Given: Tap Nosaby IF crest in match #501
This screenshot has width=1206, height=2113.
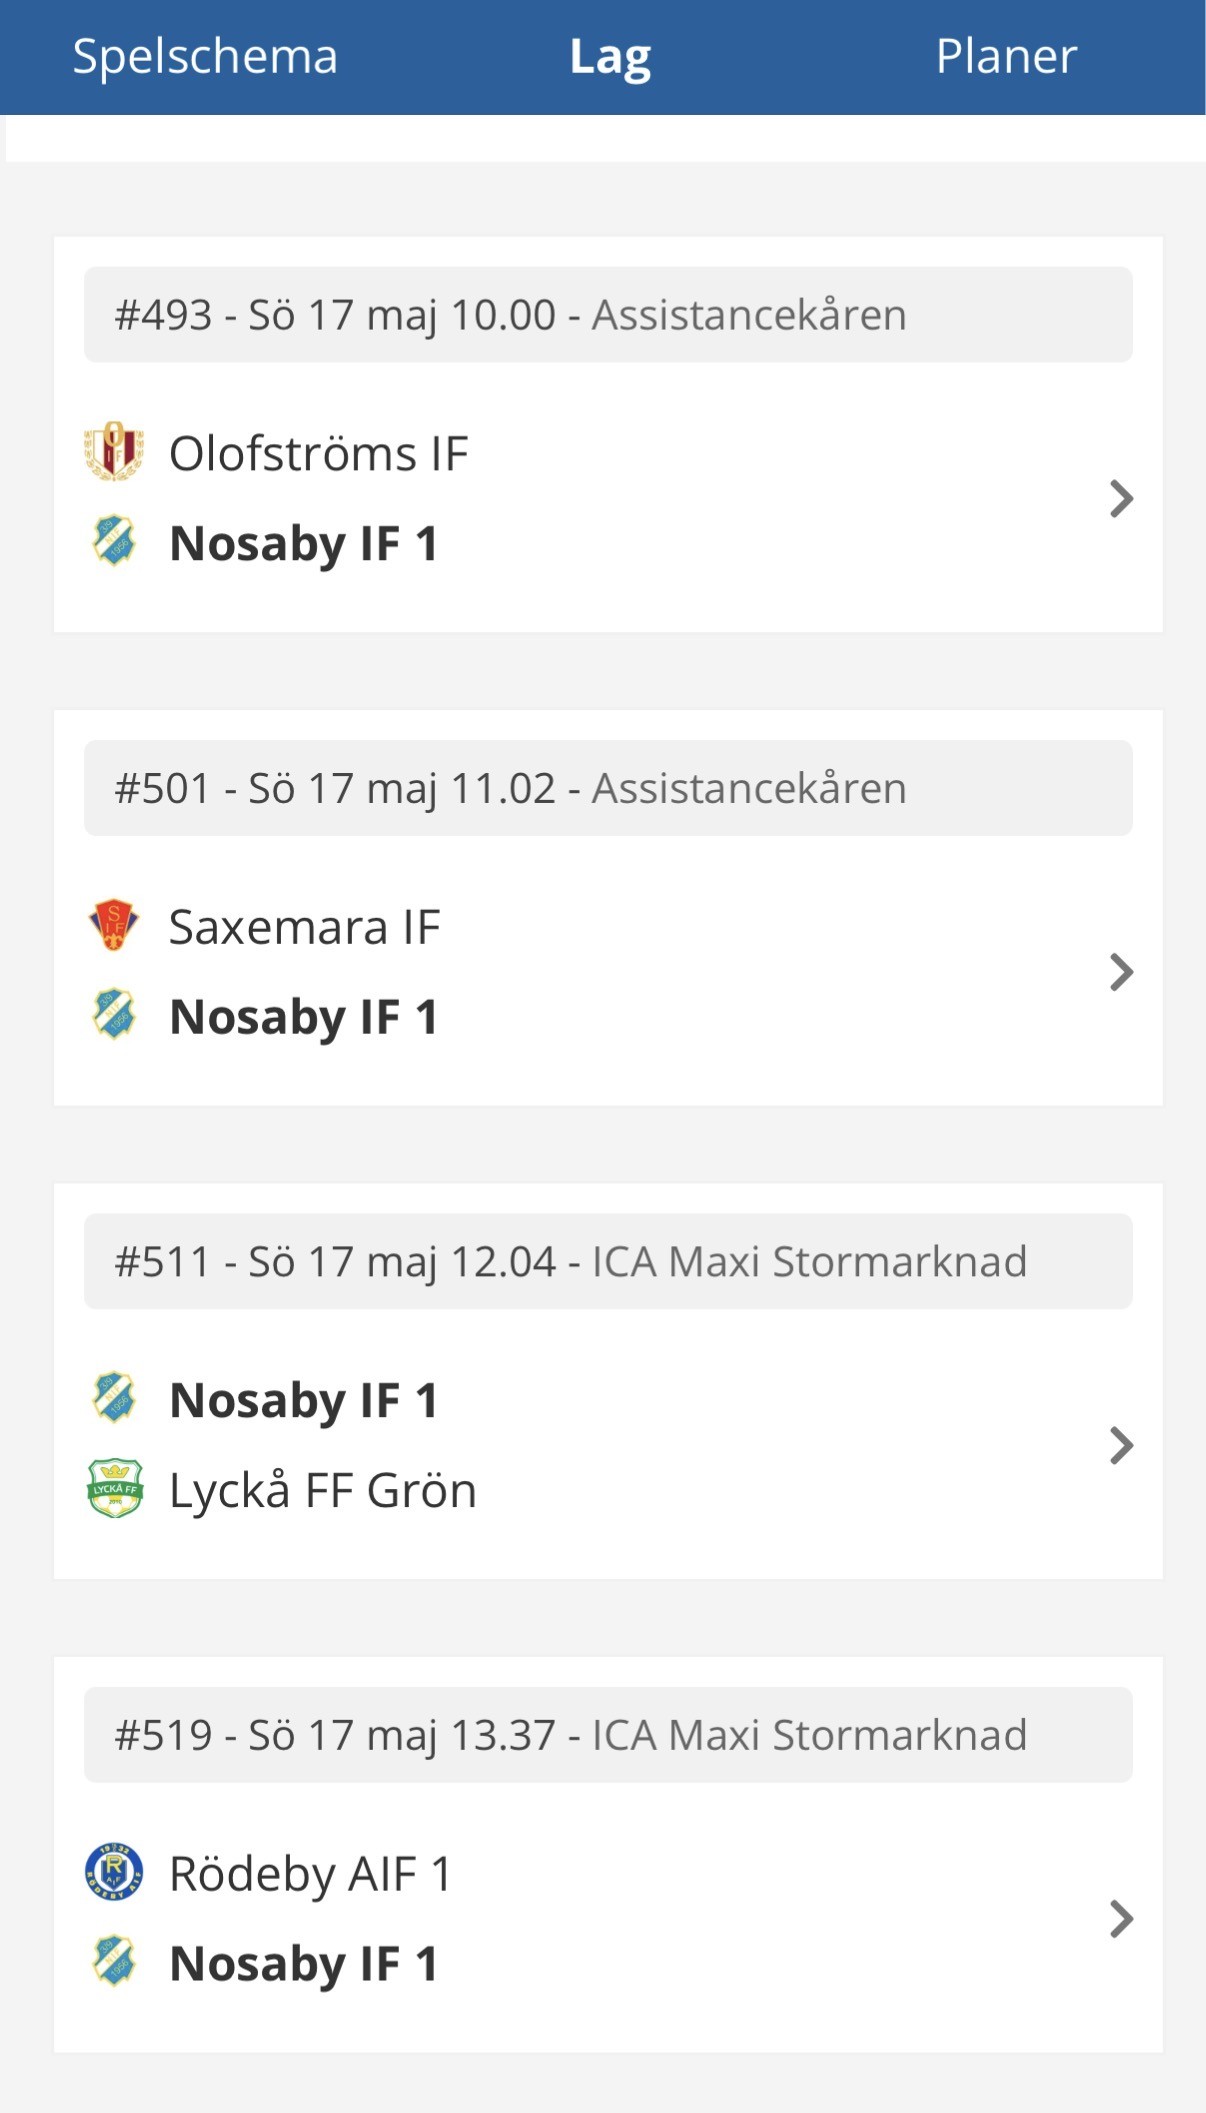Looking at the screenshot, I should [x=114, y=1014].
